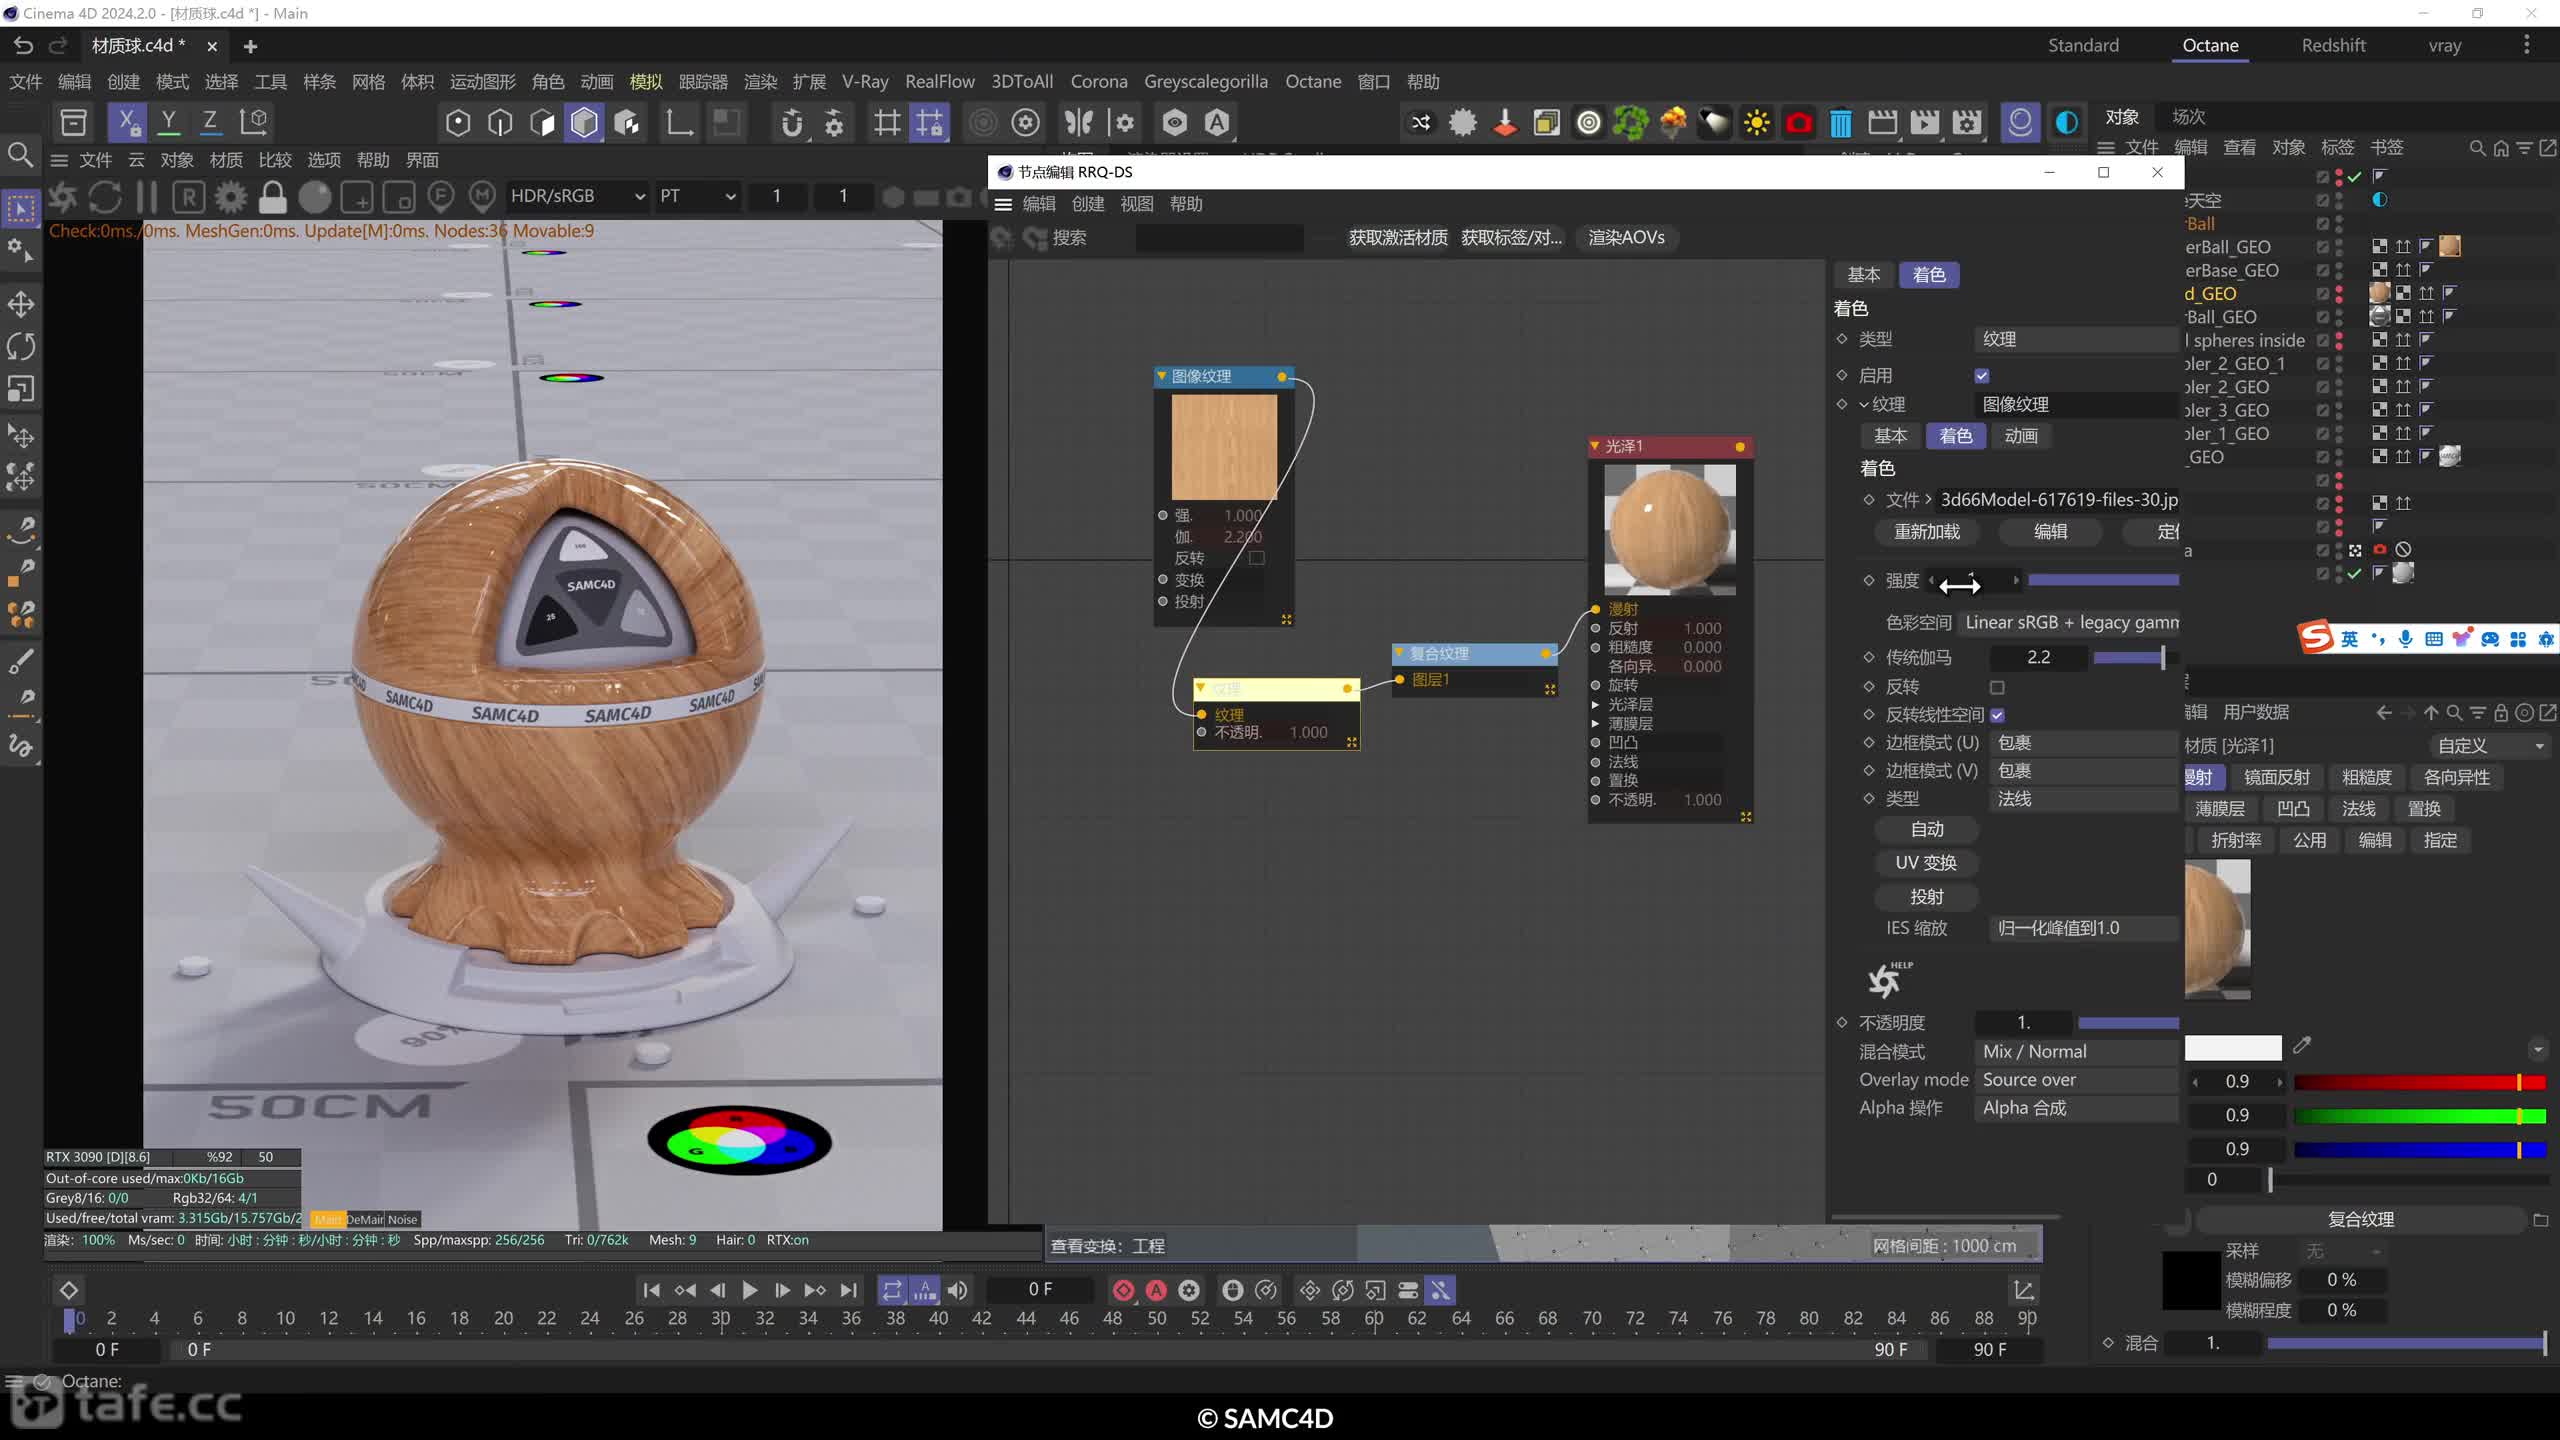Viewport: 2560px width, 1440px height.
Task: Open search magnifier in left sidebar
Action: 20,154
